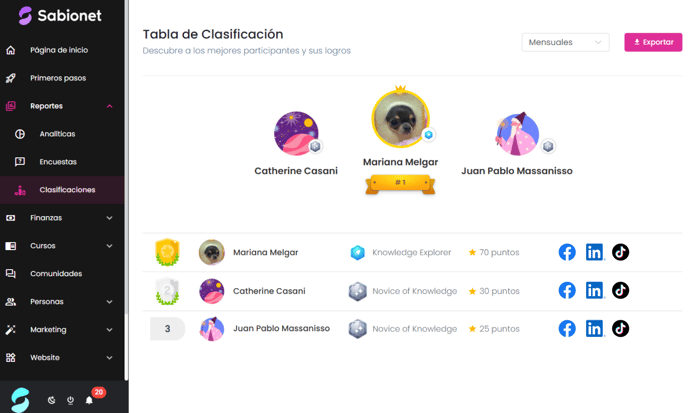The width and height of the screenshot is (688, 413).
Task: Toggle dark mode moon icon
Action: tap(51, 400)
